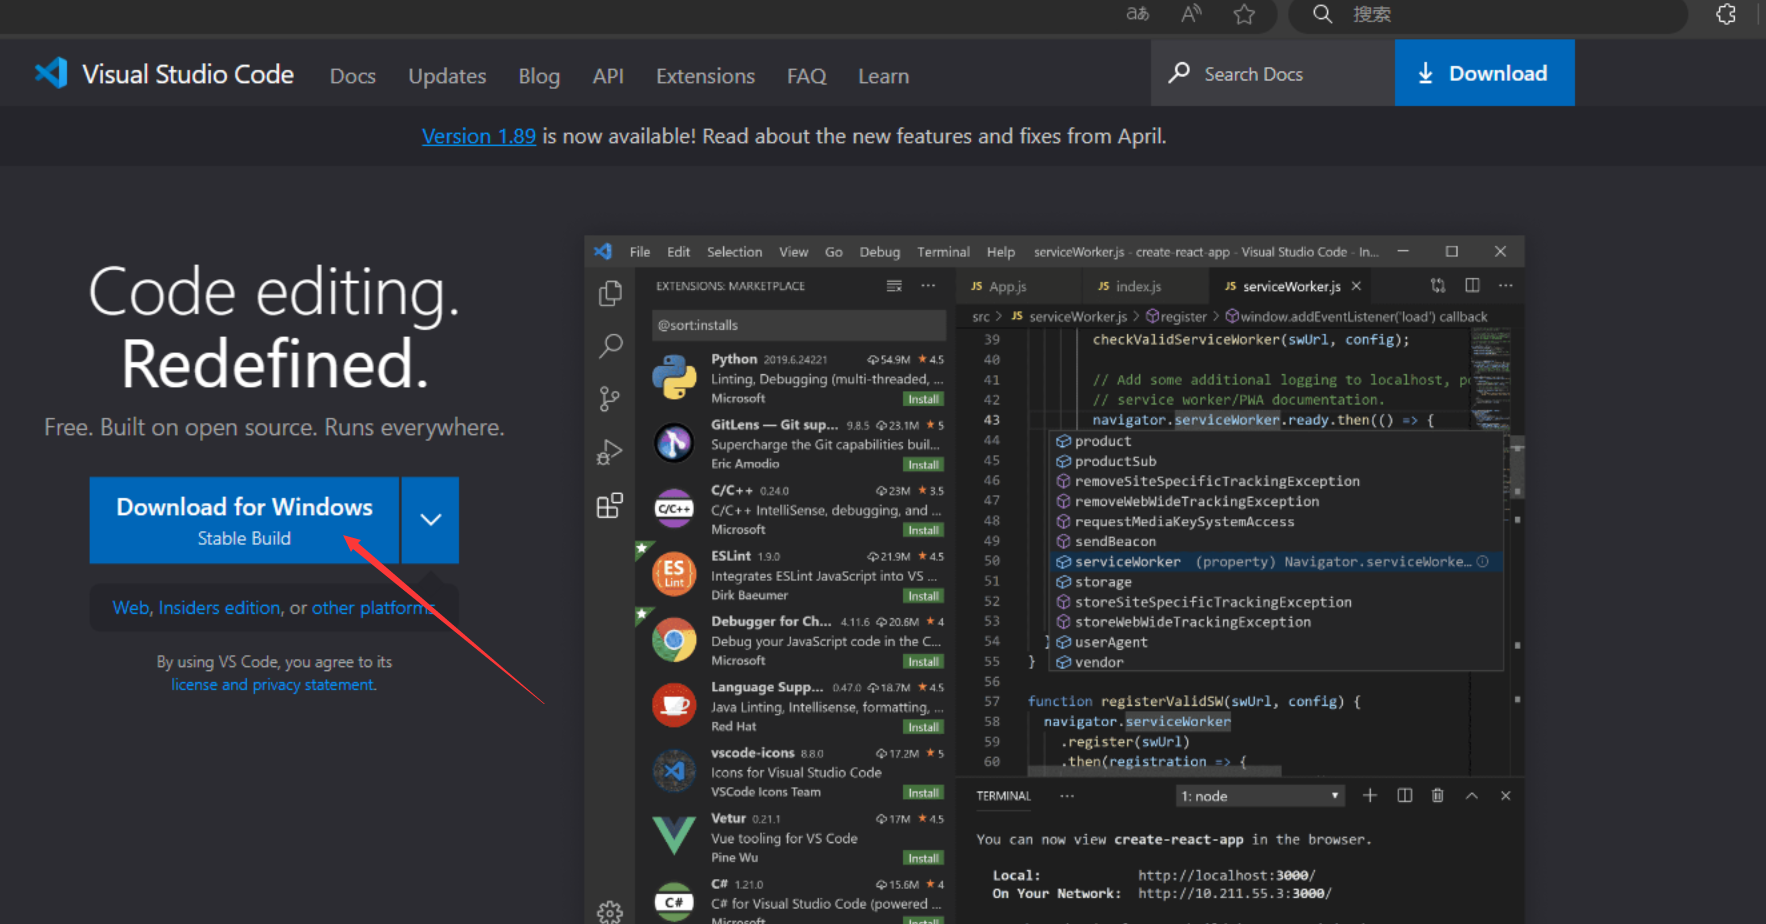Viewport: 1766px width, 924px height.
Task: Open the Run and Debug icon
Action: (610, 452)
